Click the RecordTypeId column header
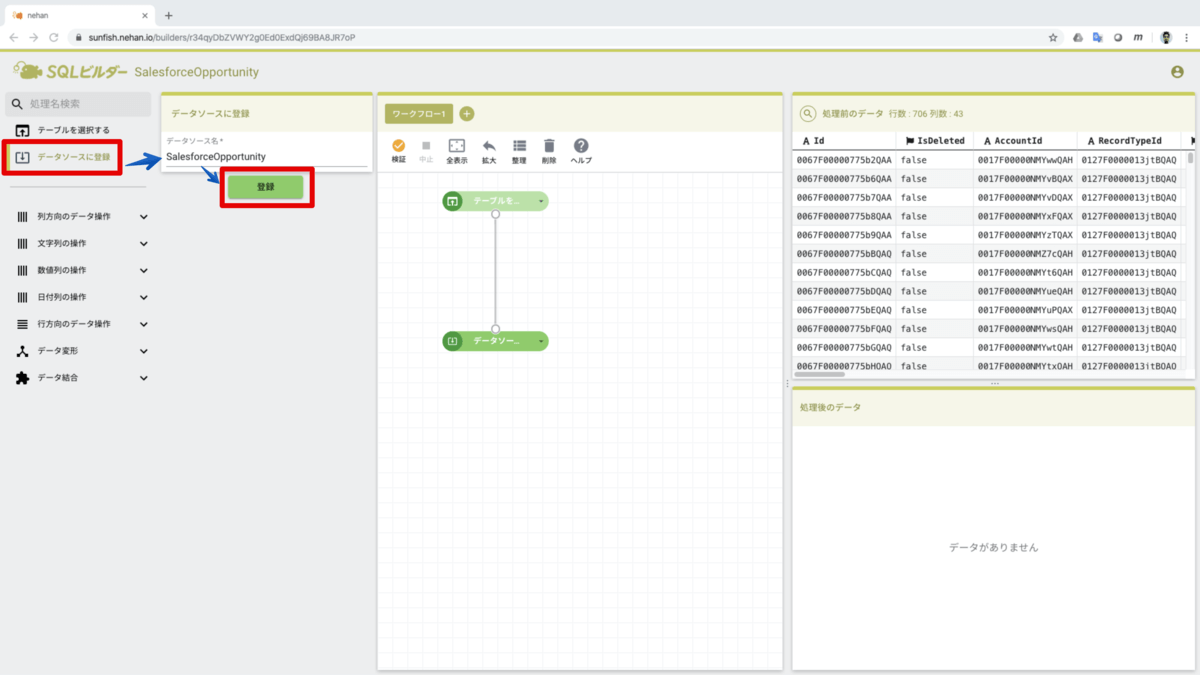Image resolution: width=1200 pixels, height=675 pixels. (x=1127, y=141)
